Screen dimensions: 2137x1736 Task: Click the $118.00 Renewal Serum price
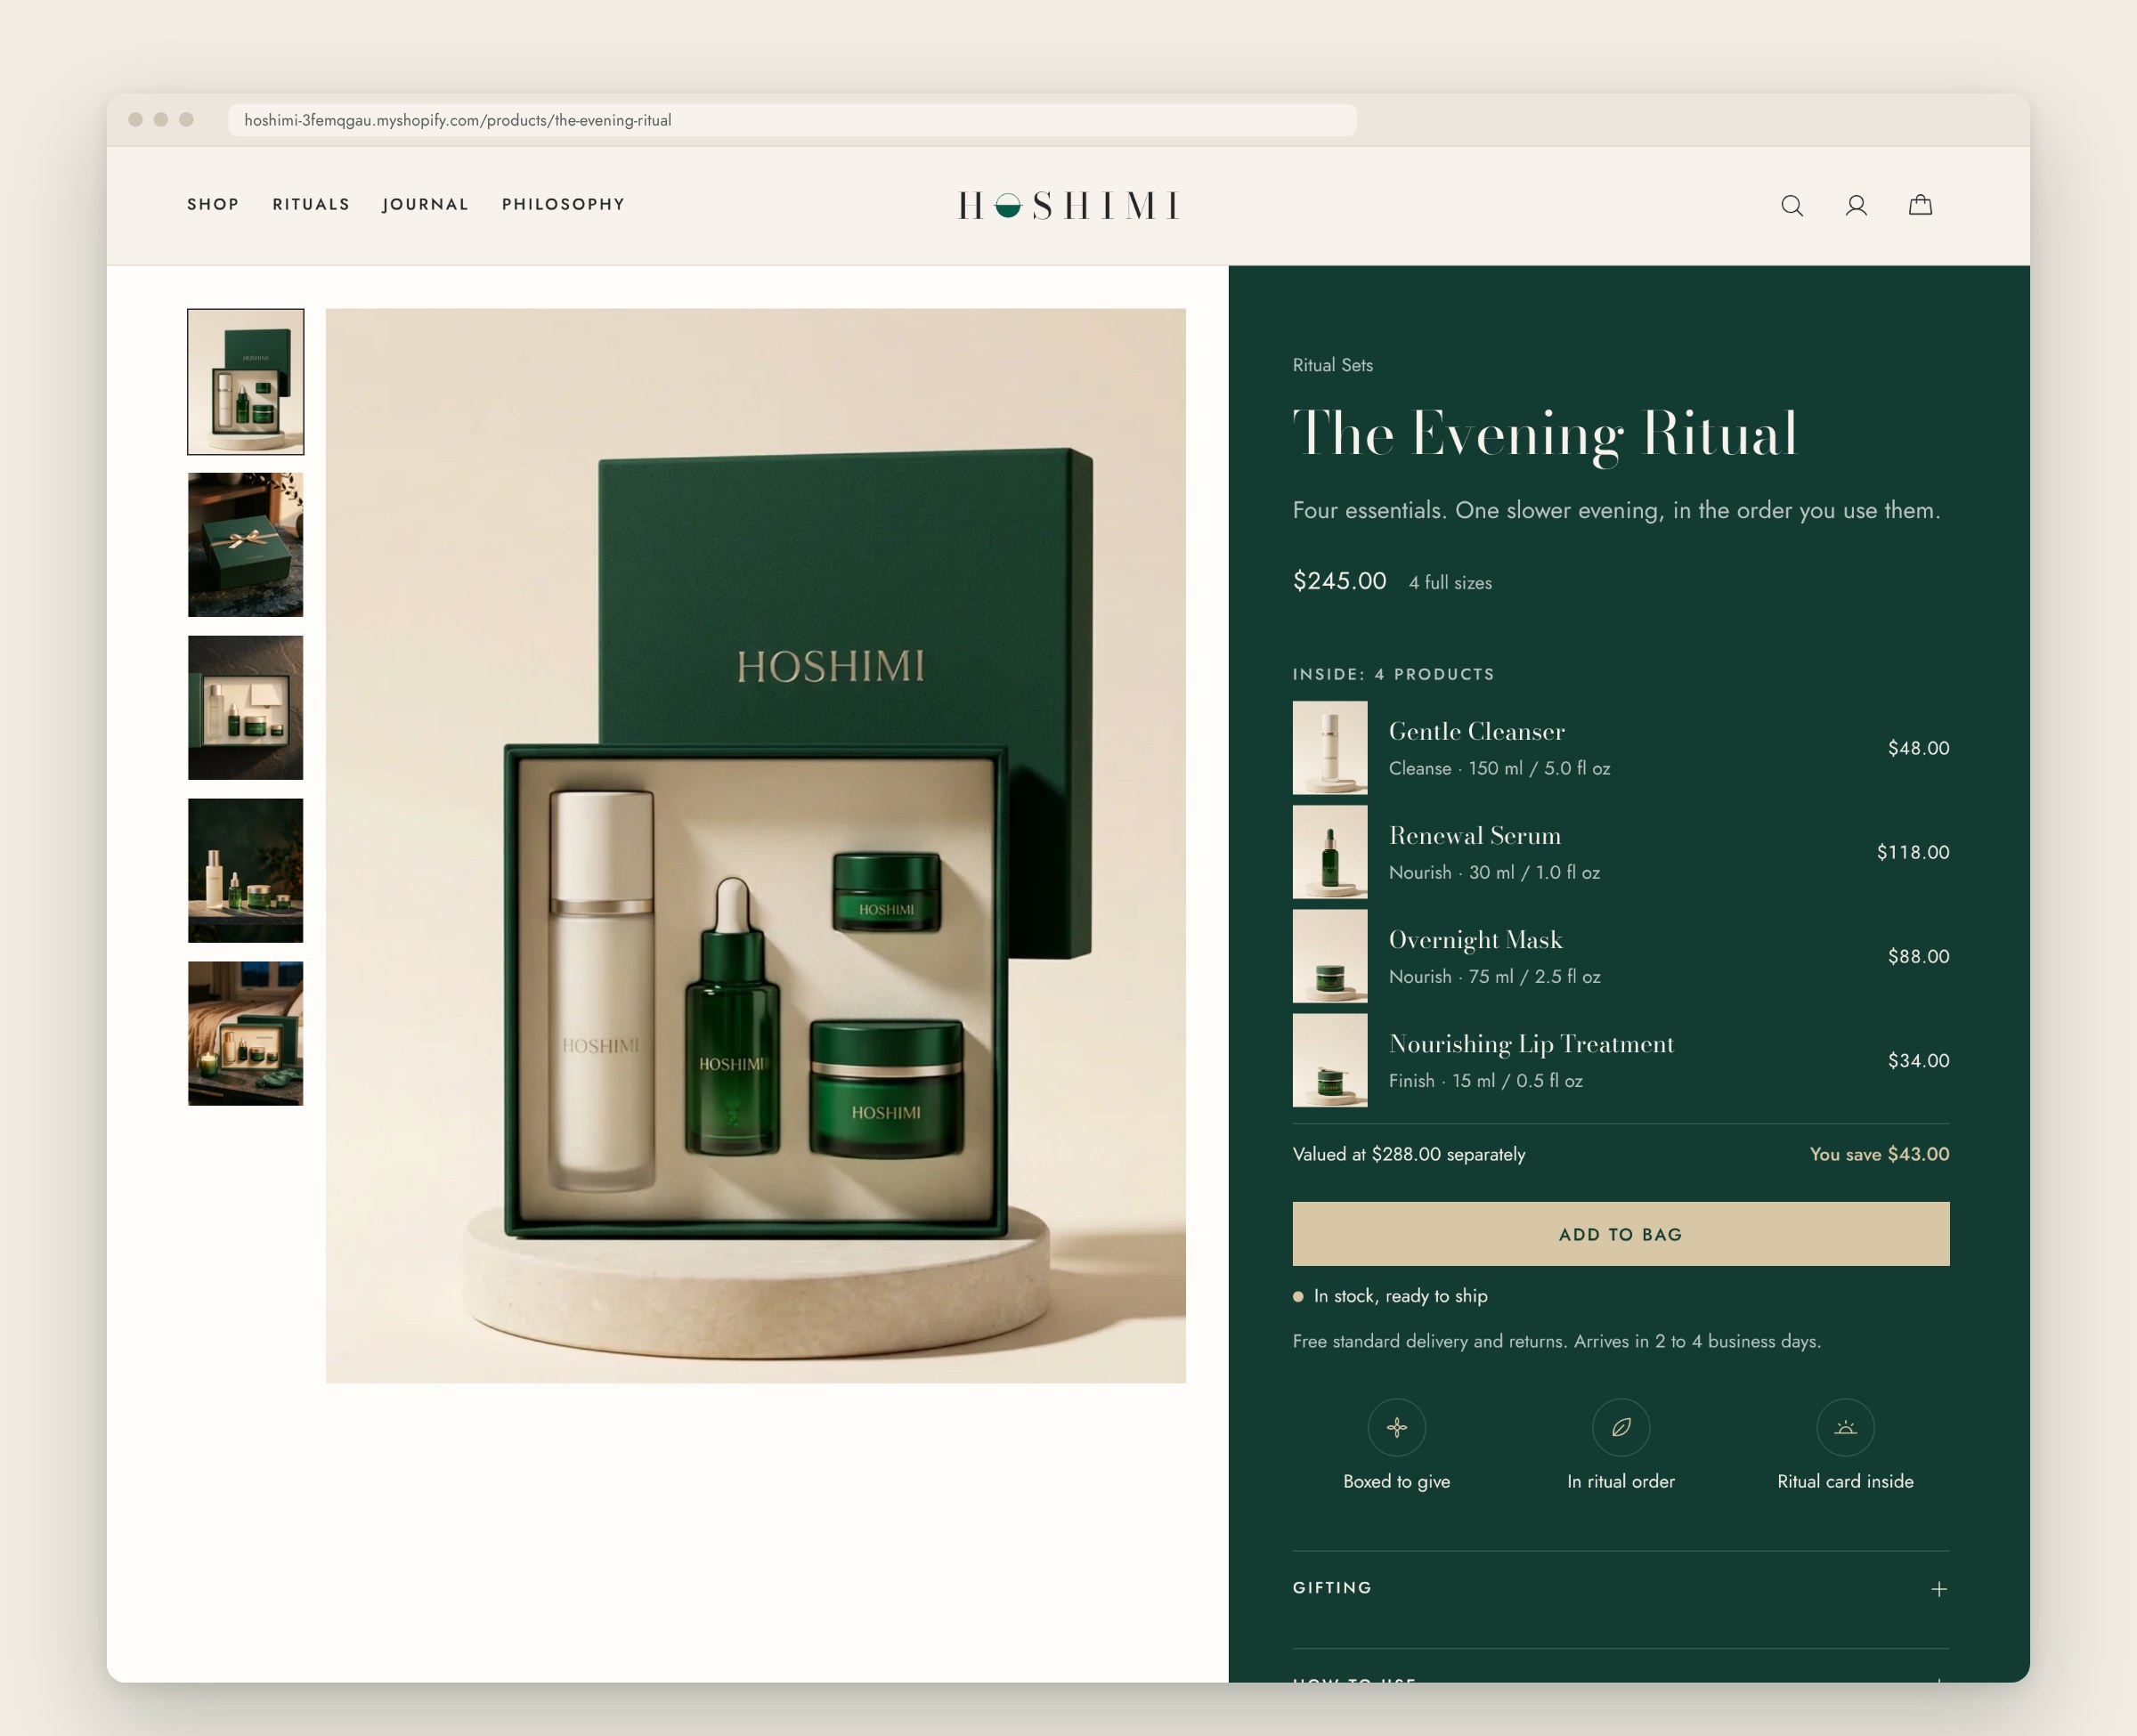coord(1913,852)
